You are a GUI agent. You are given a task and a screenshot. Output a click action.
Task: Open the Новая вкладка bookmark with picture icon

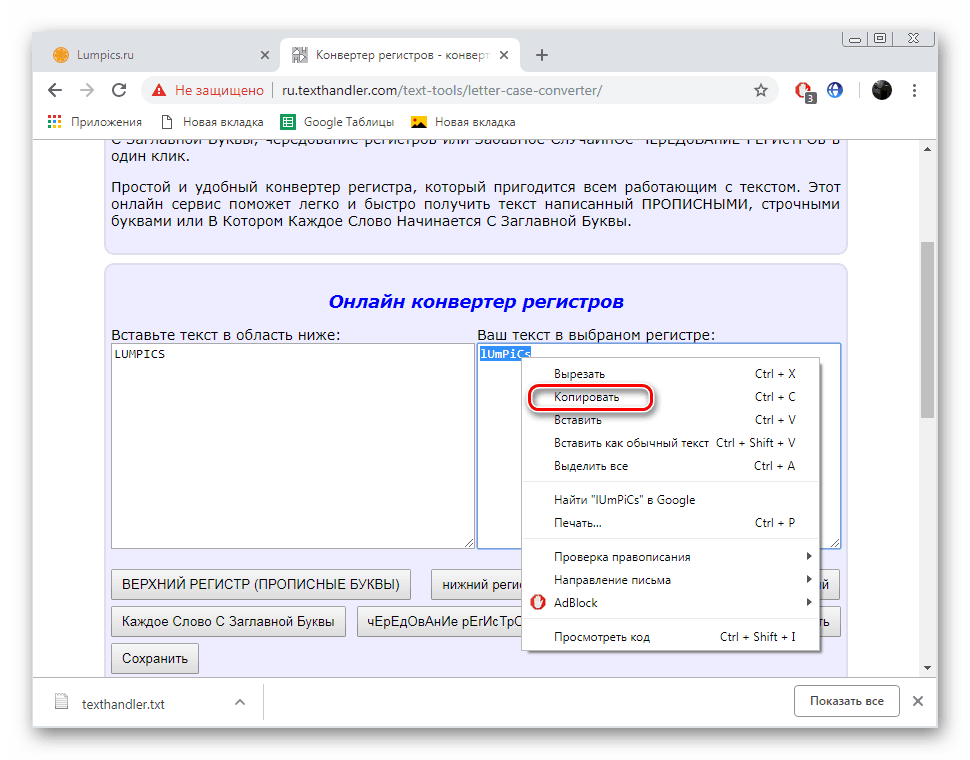click(463, 122)
